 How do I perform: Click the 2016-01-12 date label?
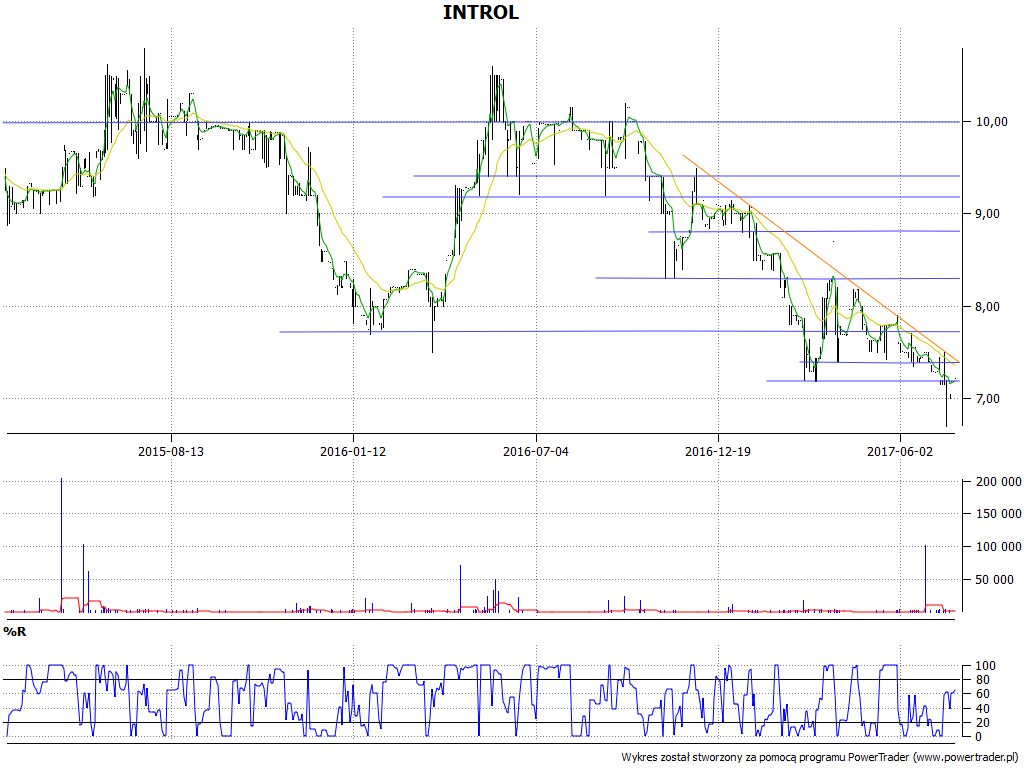(x=353, y=451)
